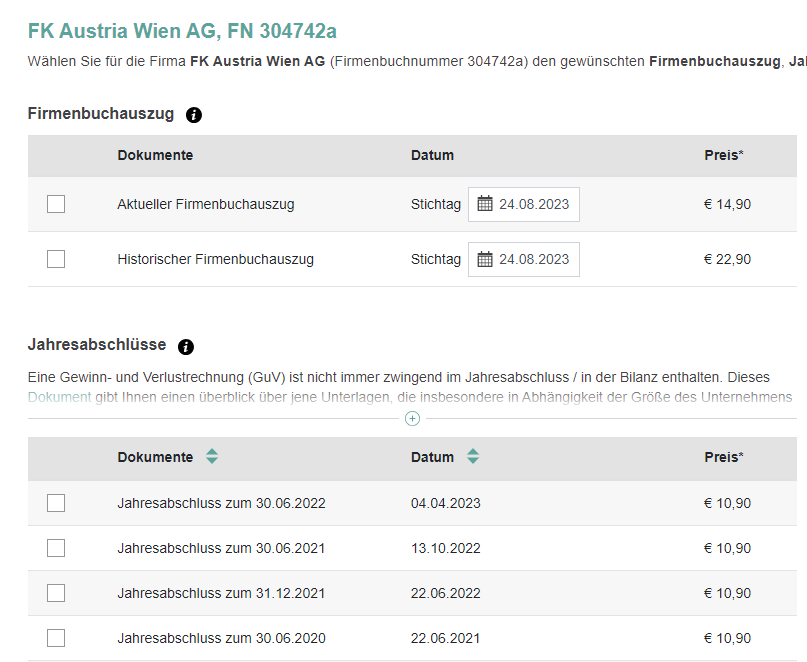The image size is (807, 662).
Task: Select Aktueller Firmenbuchauszug checkbox
Action: click(x=56, y=204)
